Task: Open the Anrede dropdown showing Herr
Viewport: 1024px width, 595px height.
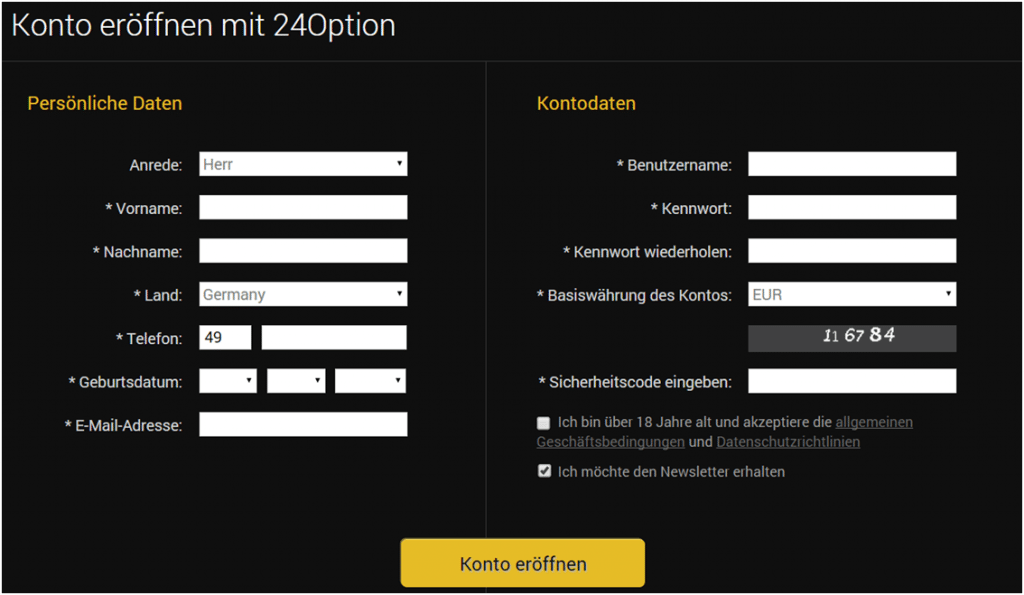Action: tap(303, 164)
